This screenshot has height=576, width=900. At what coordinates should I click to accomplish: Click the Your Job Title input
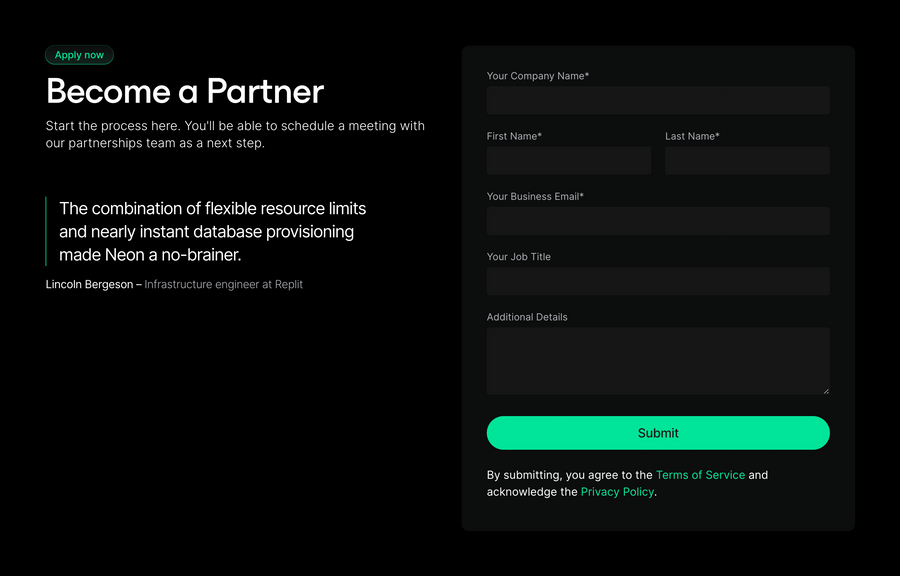[657, 281]
